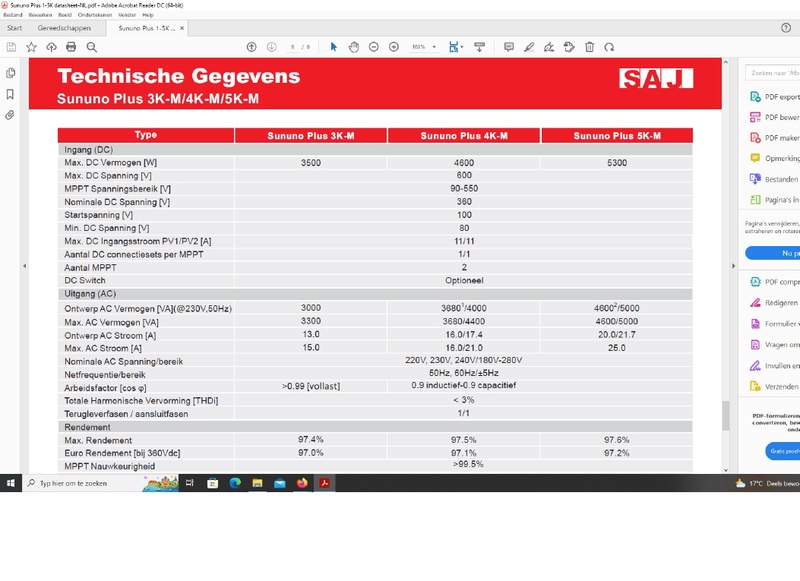Select the highlight text pen tool
This screenshot has width=800, height=581.
pos(529,47)
